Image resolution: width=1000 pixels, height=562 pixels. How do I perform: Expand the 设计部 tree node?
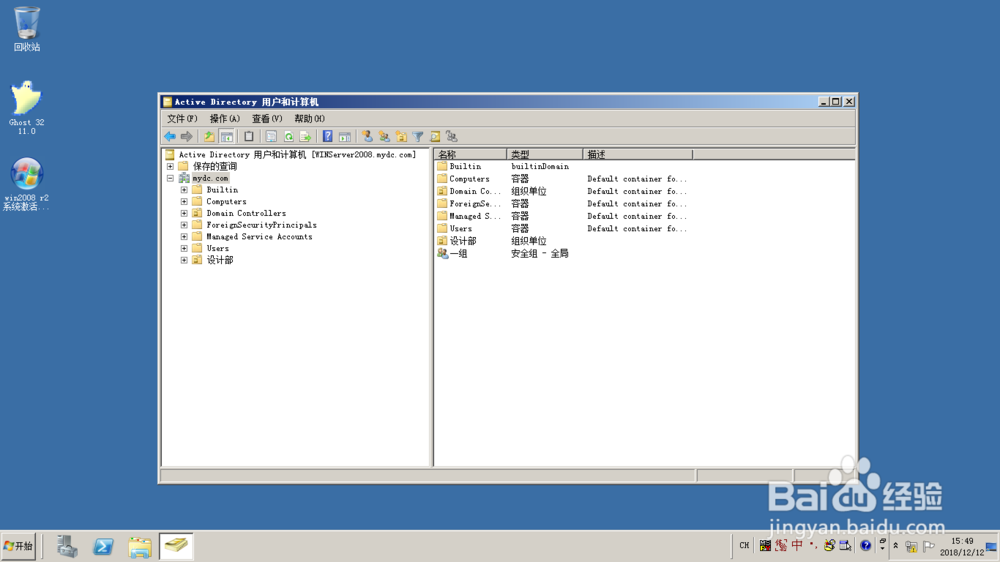184,260
